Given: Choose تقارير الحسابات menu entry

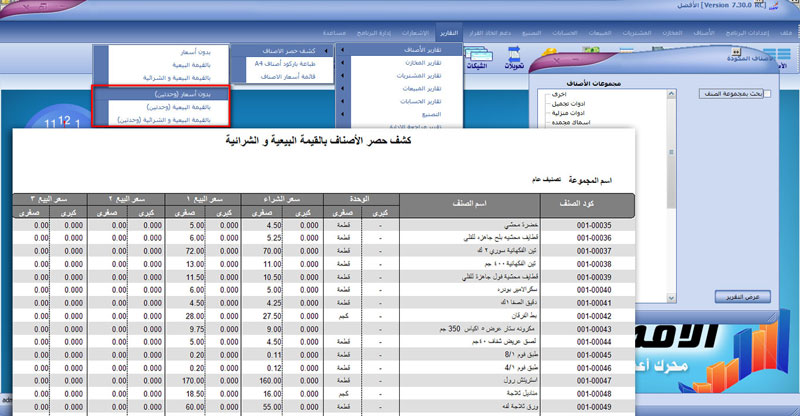Looking at the screenshot, I should click(x=399, y=101).
